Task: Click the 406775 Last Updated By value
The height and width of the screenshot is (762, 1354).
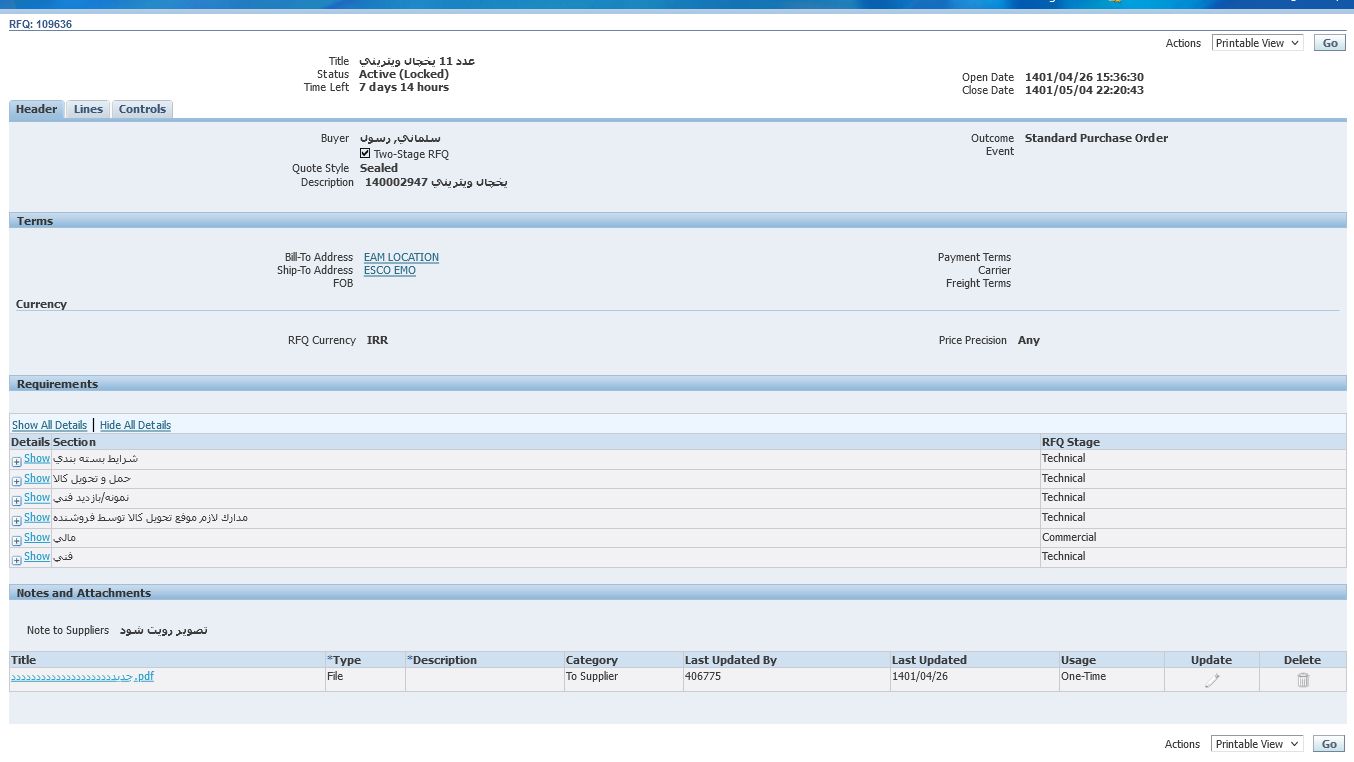Action: point(703,676)
